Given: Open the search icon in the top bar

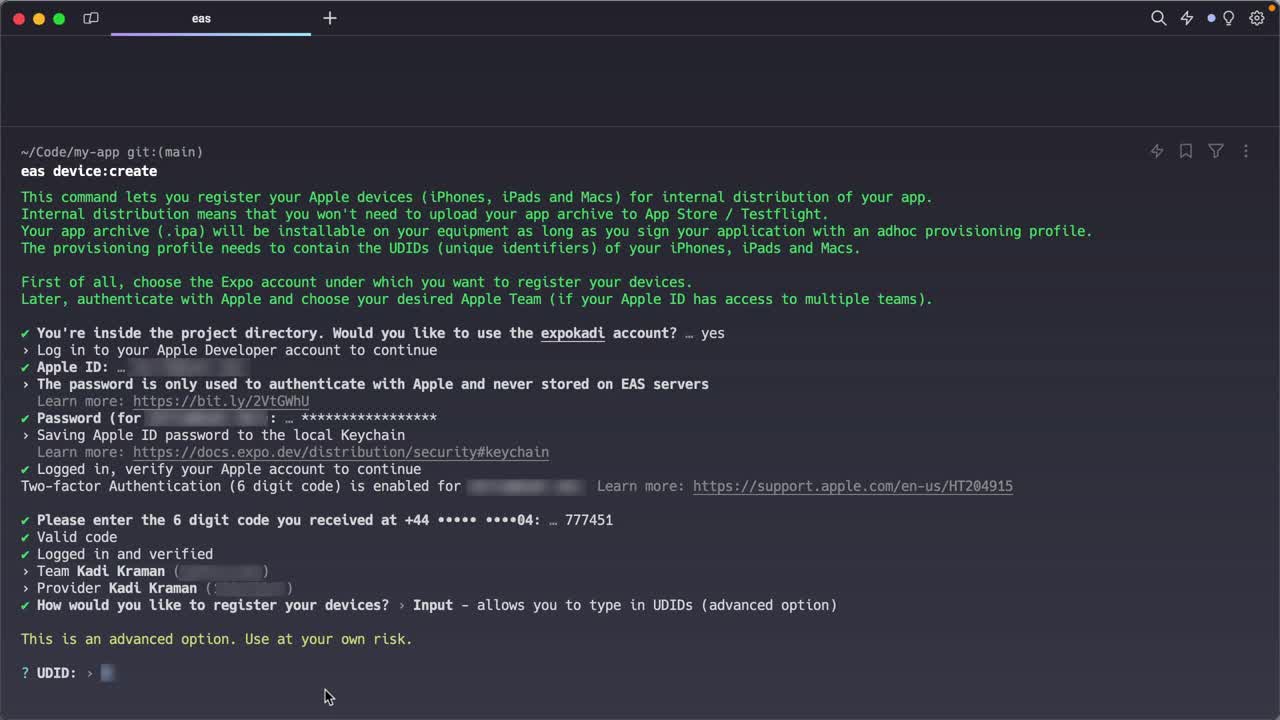Looking at the screenshot, I should coord(1158,18).
